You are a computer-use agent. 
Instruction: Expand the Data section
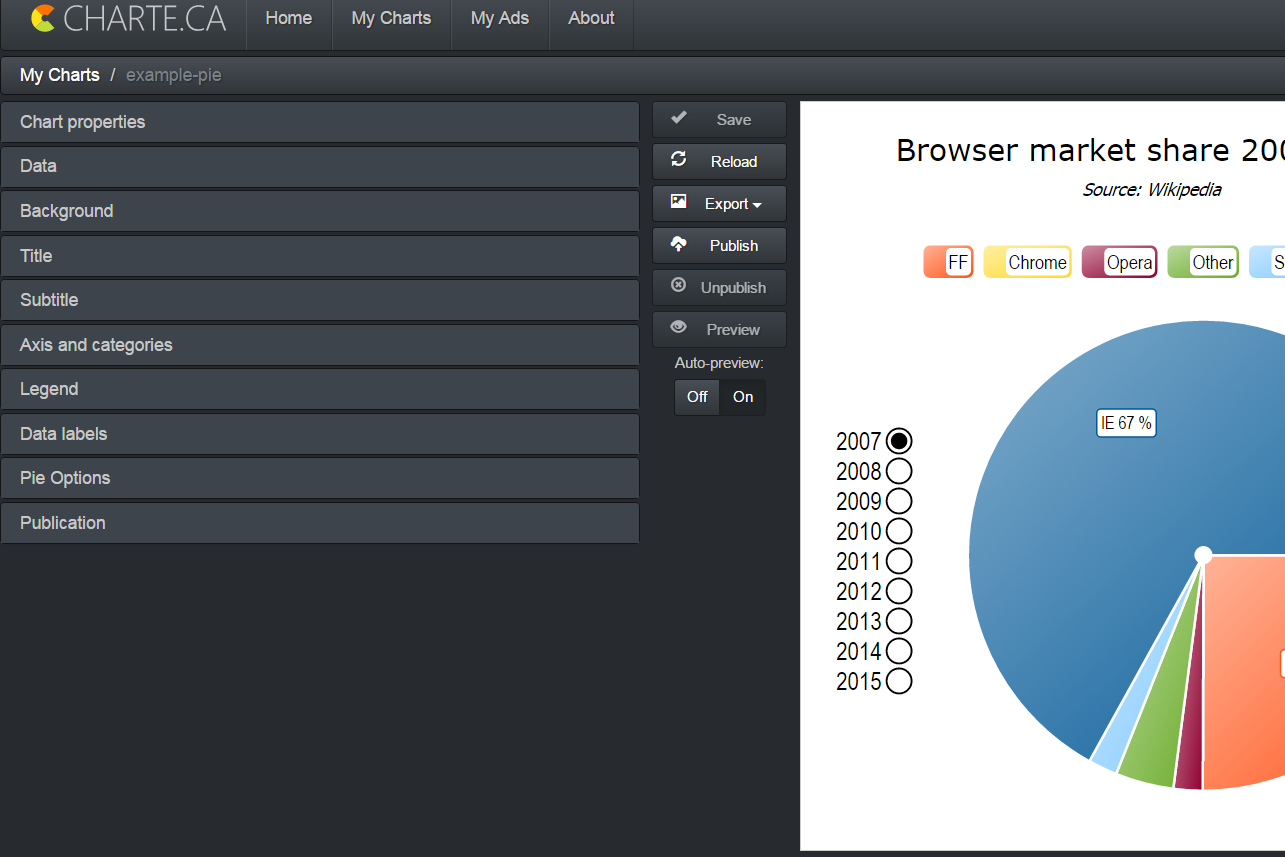pyautogui.click(x=320, y=166)
